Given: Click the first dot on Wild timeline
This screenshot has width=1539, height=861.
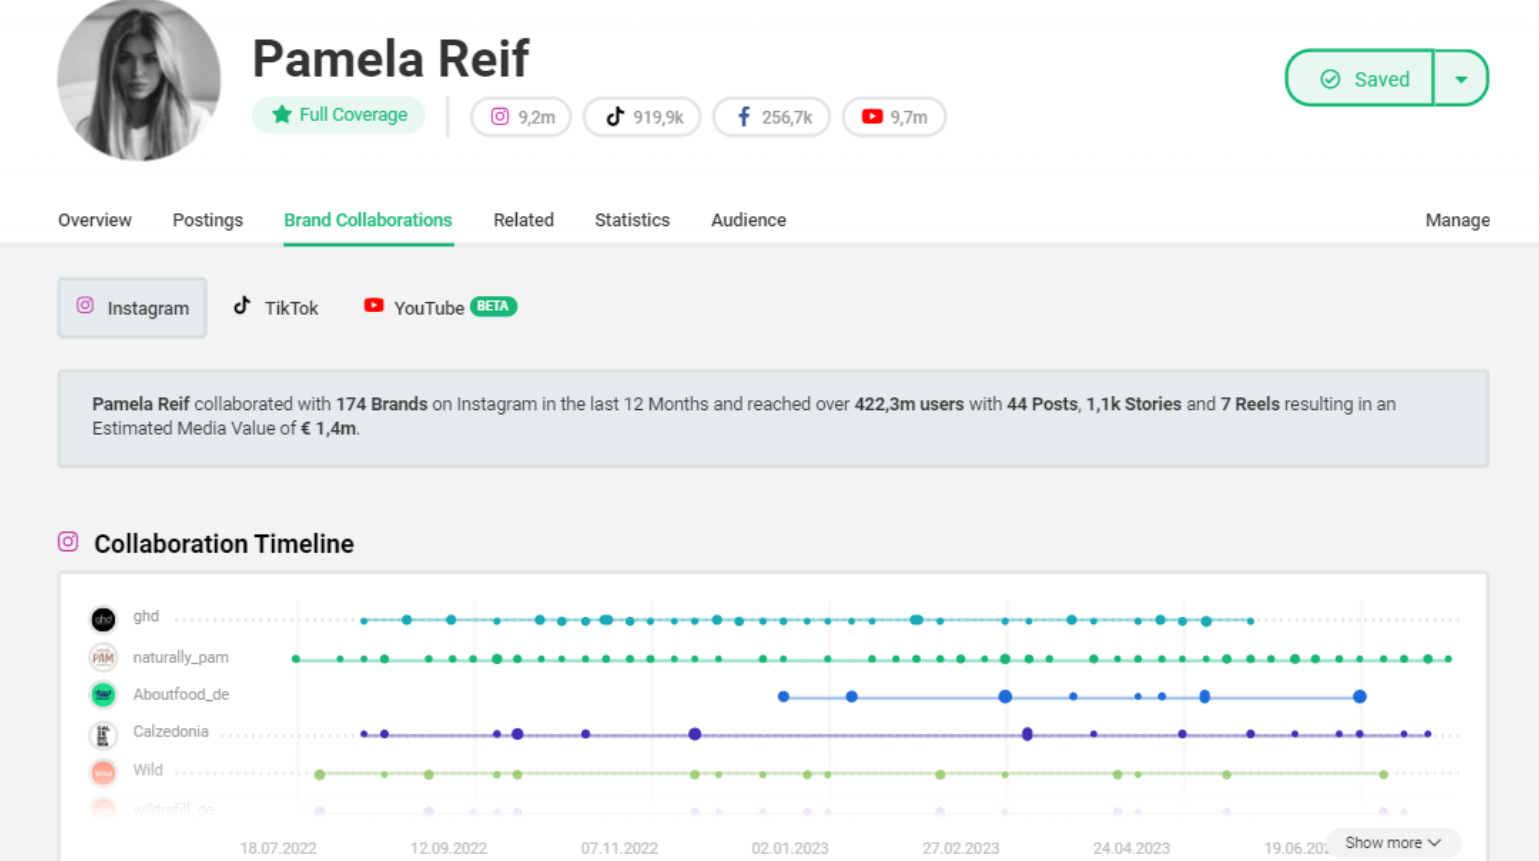Looking at the screenshot, I should [x=320, y=775].
